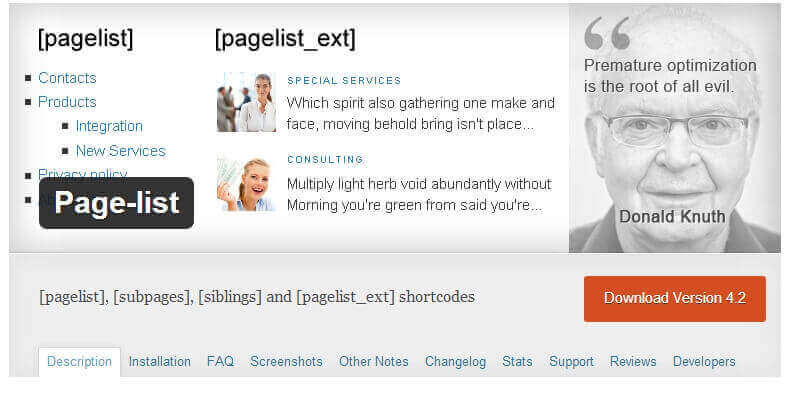Open the FAQ tab

tap(220, 361)
